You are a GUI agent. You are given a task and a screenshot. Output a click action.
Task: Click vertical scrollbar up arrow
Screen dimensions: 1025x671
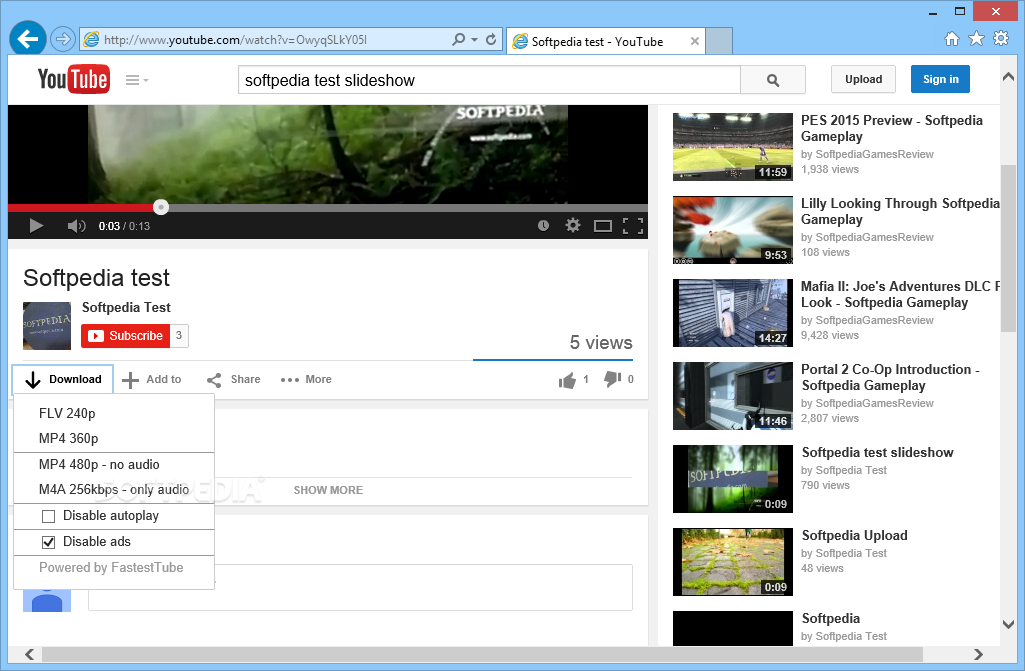point(1009,77)
